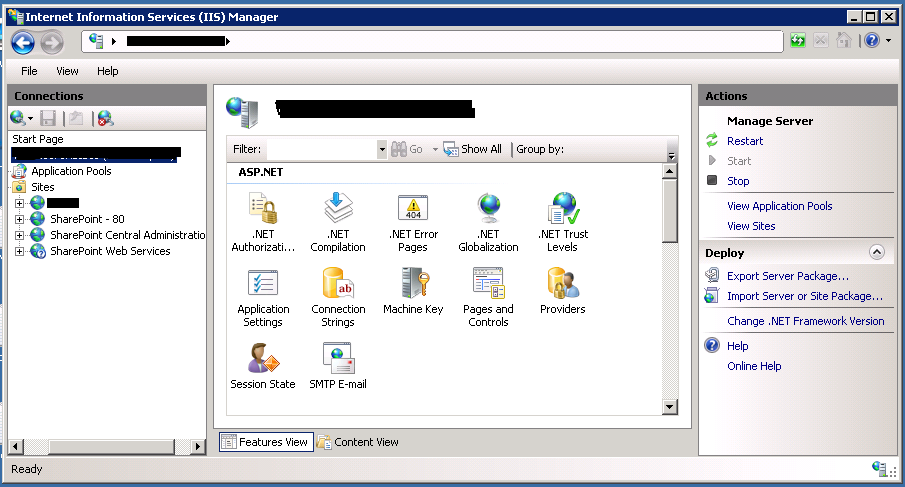Screen dimensions: 905x487
Task: Open .NET Globalization feature
Action: pos(488,223)
